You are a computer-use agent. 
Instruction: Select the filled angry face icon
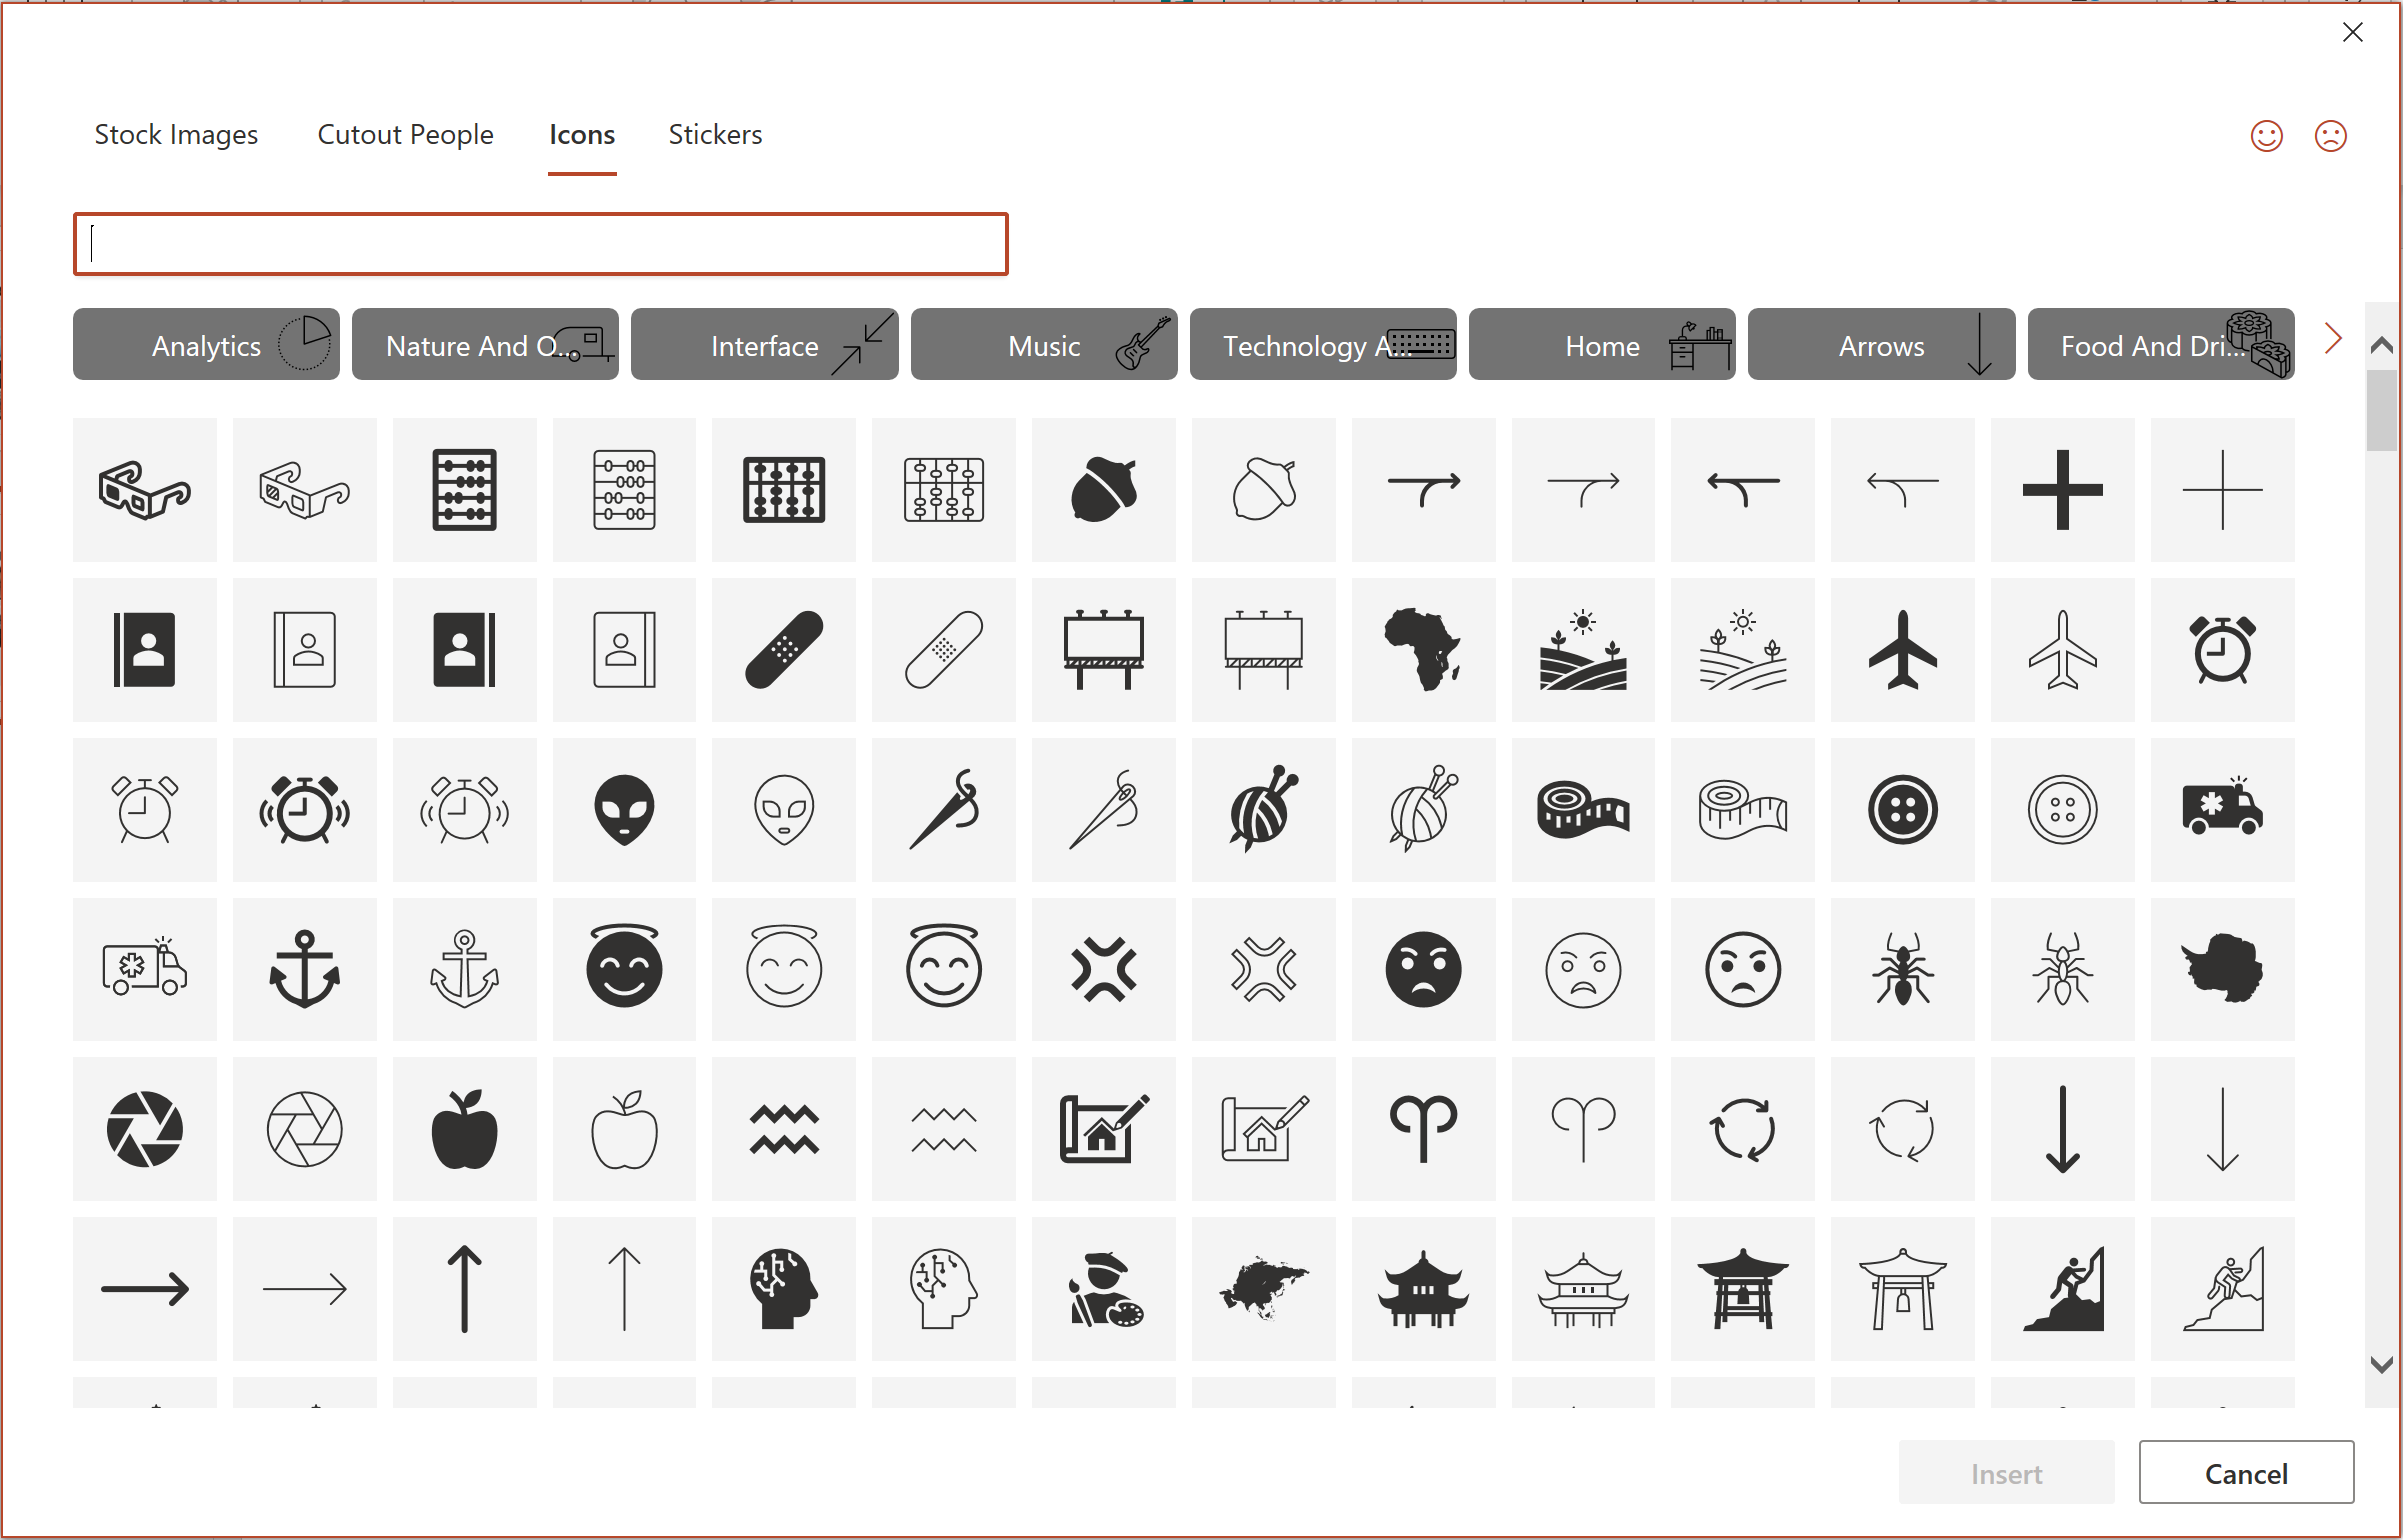[1422, 970]
